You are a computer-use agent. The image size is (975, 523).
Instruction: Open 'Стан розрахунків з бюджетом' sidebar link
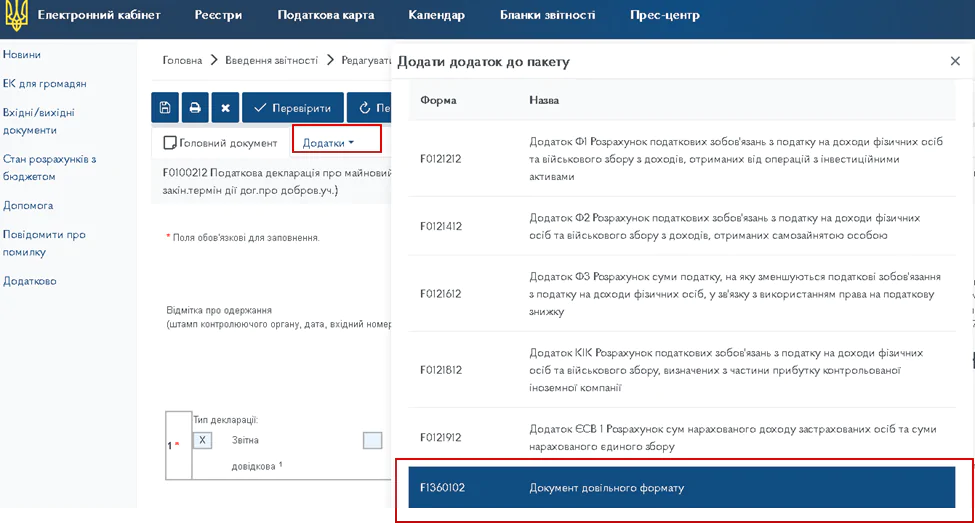tap(49, 167)
